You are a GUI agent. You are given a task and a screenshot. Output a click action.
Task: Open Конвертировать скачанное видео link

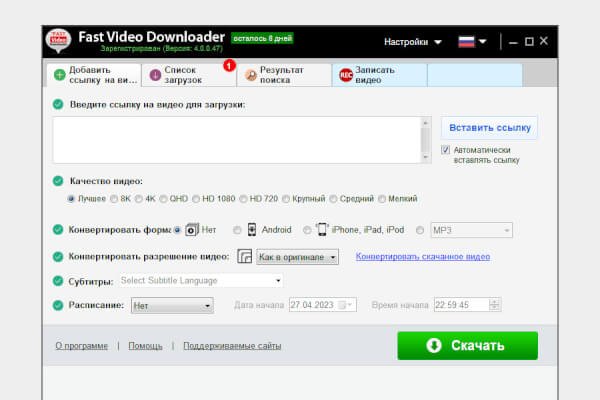423,256
